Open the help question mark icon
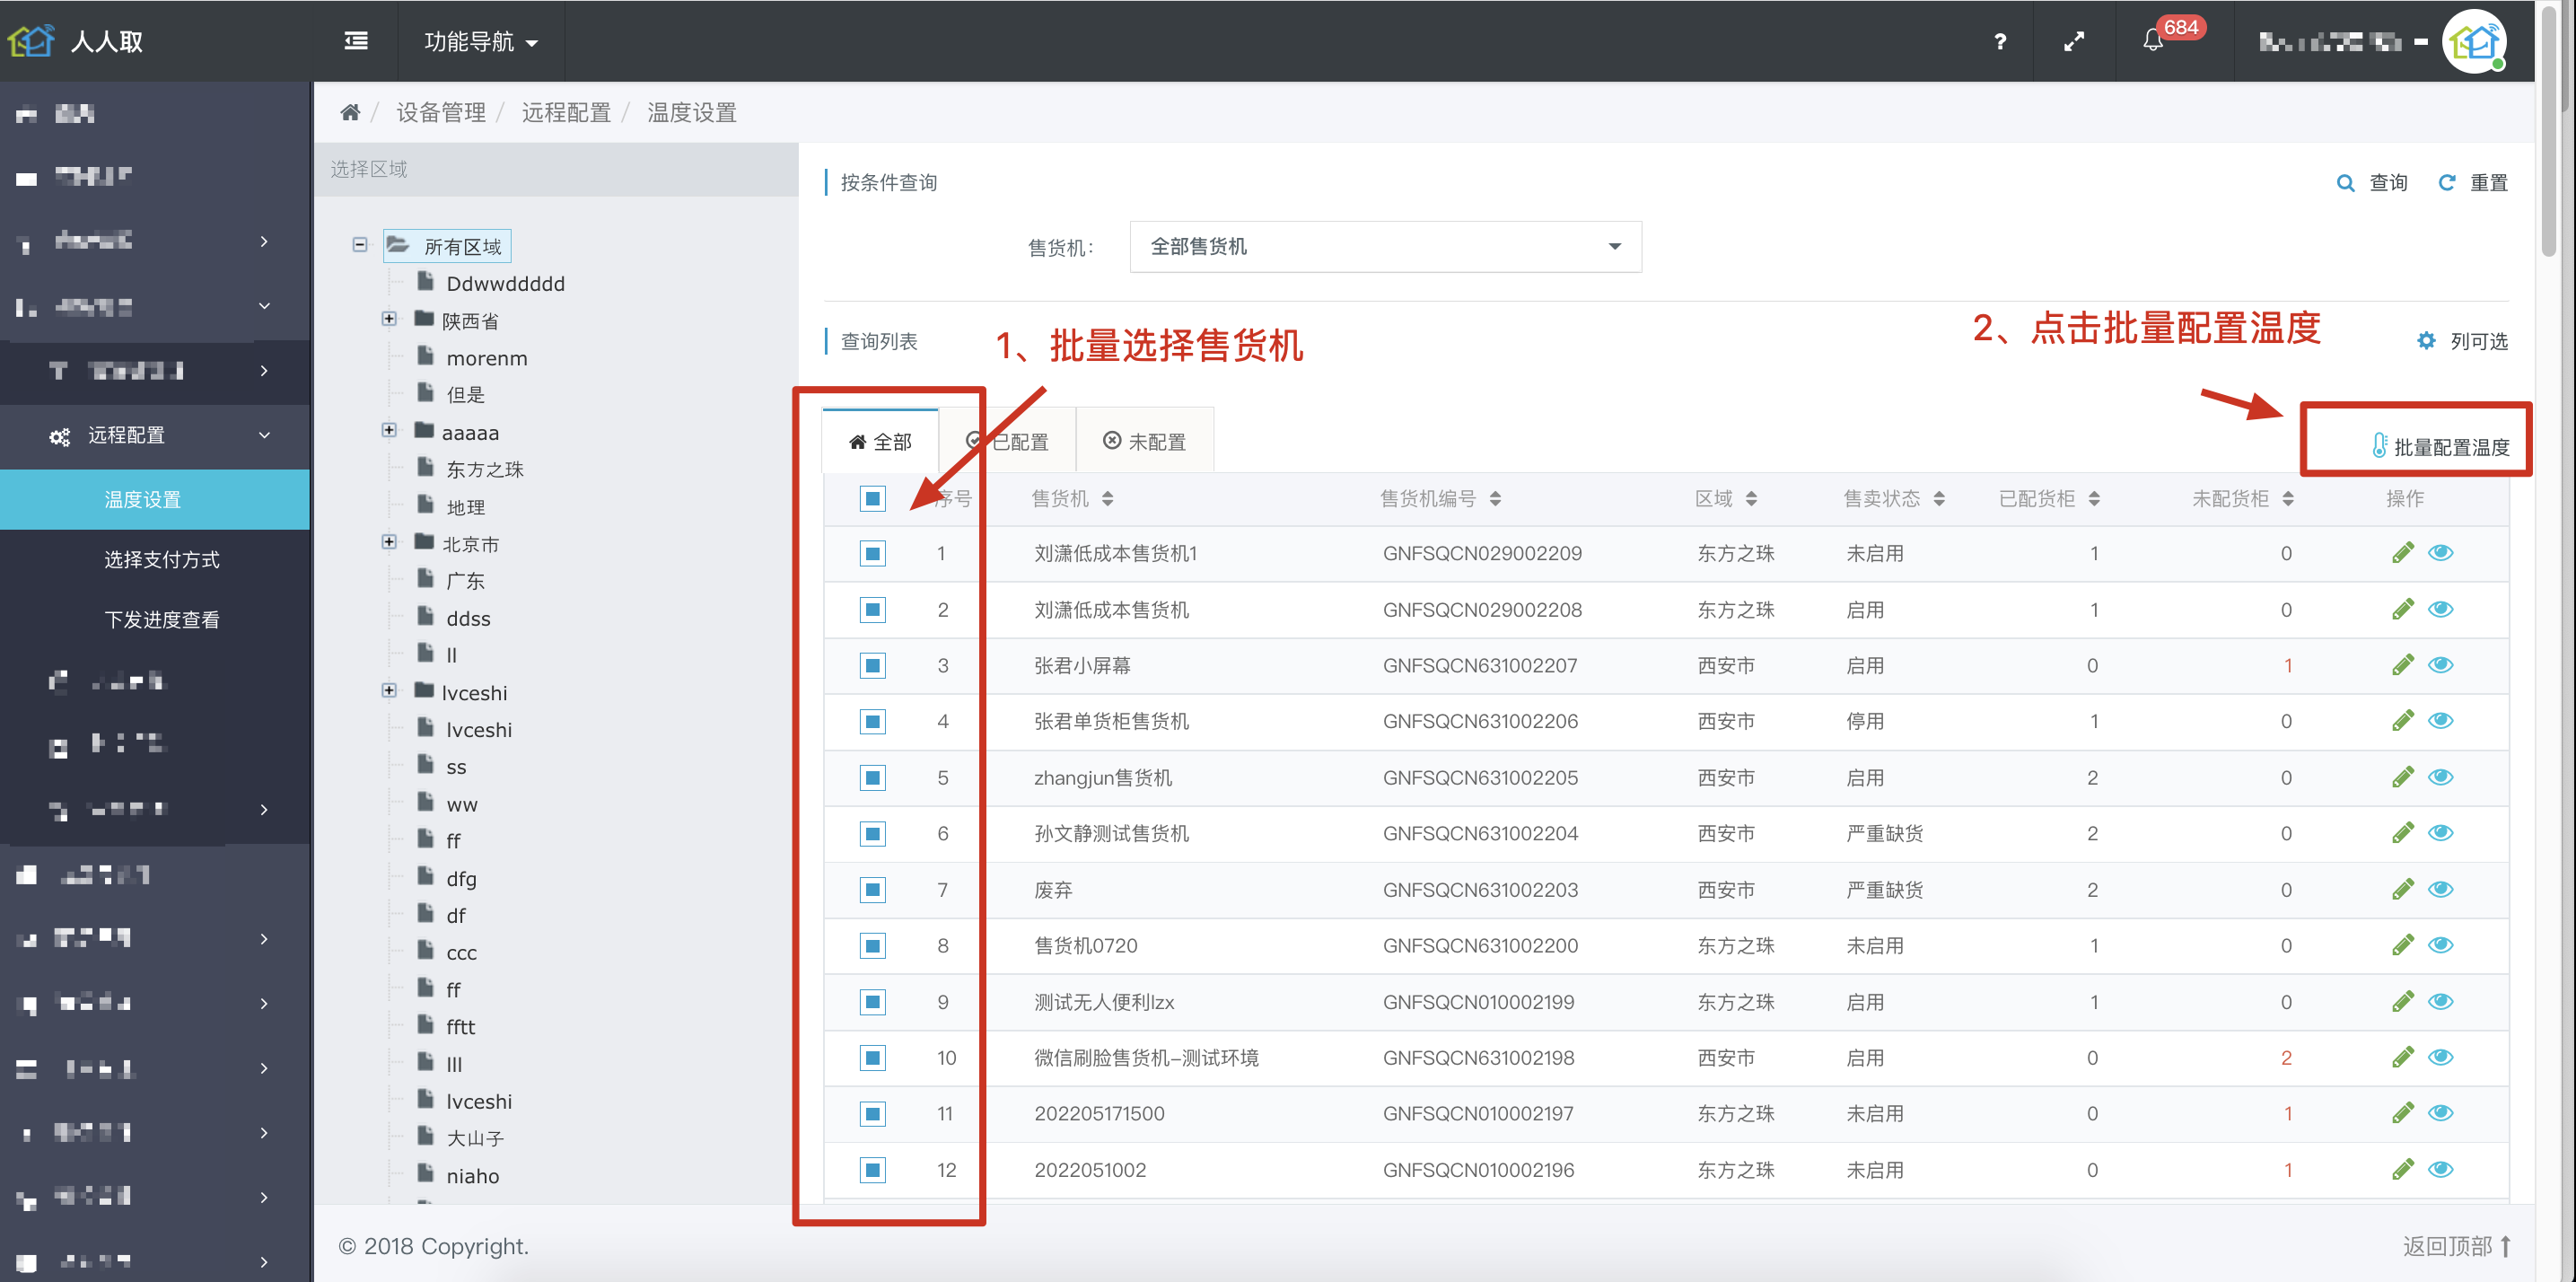 [1999, 41]
